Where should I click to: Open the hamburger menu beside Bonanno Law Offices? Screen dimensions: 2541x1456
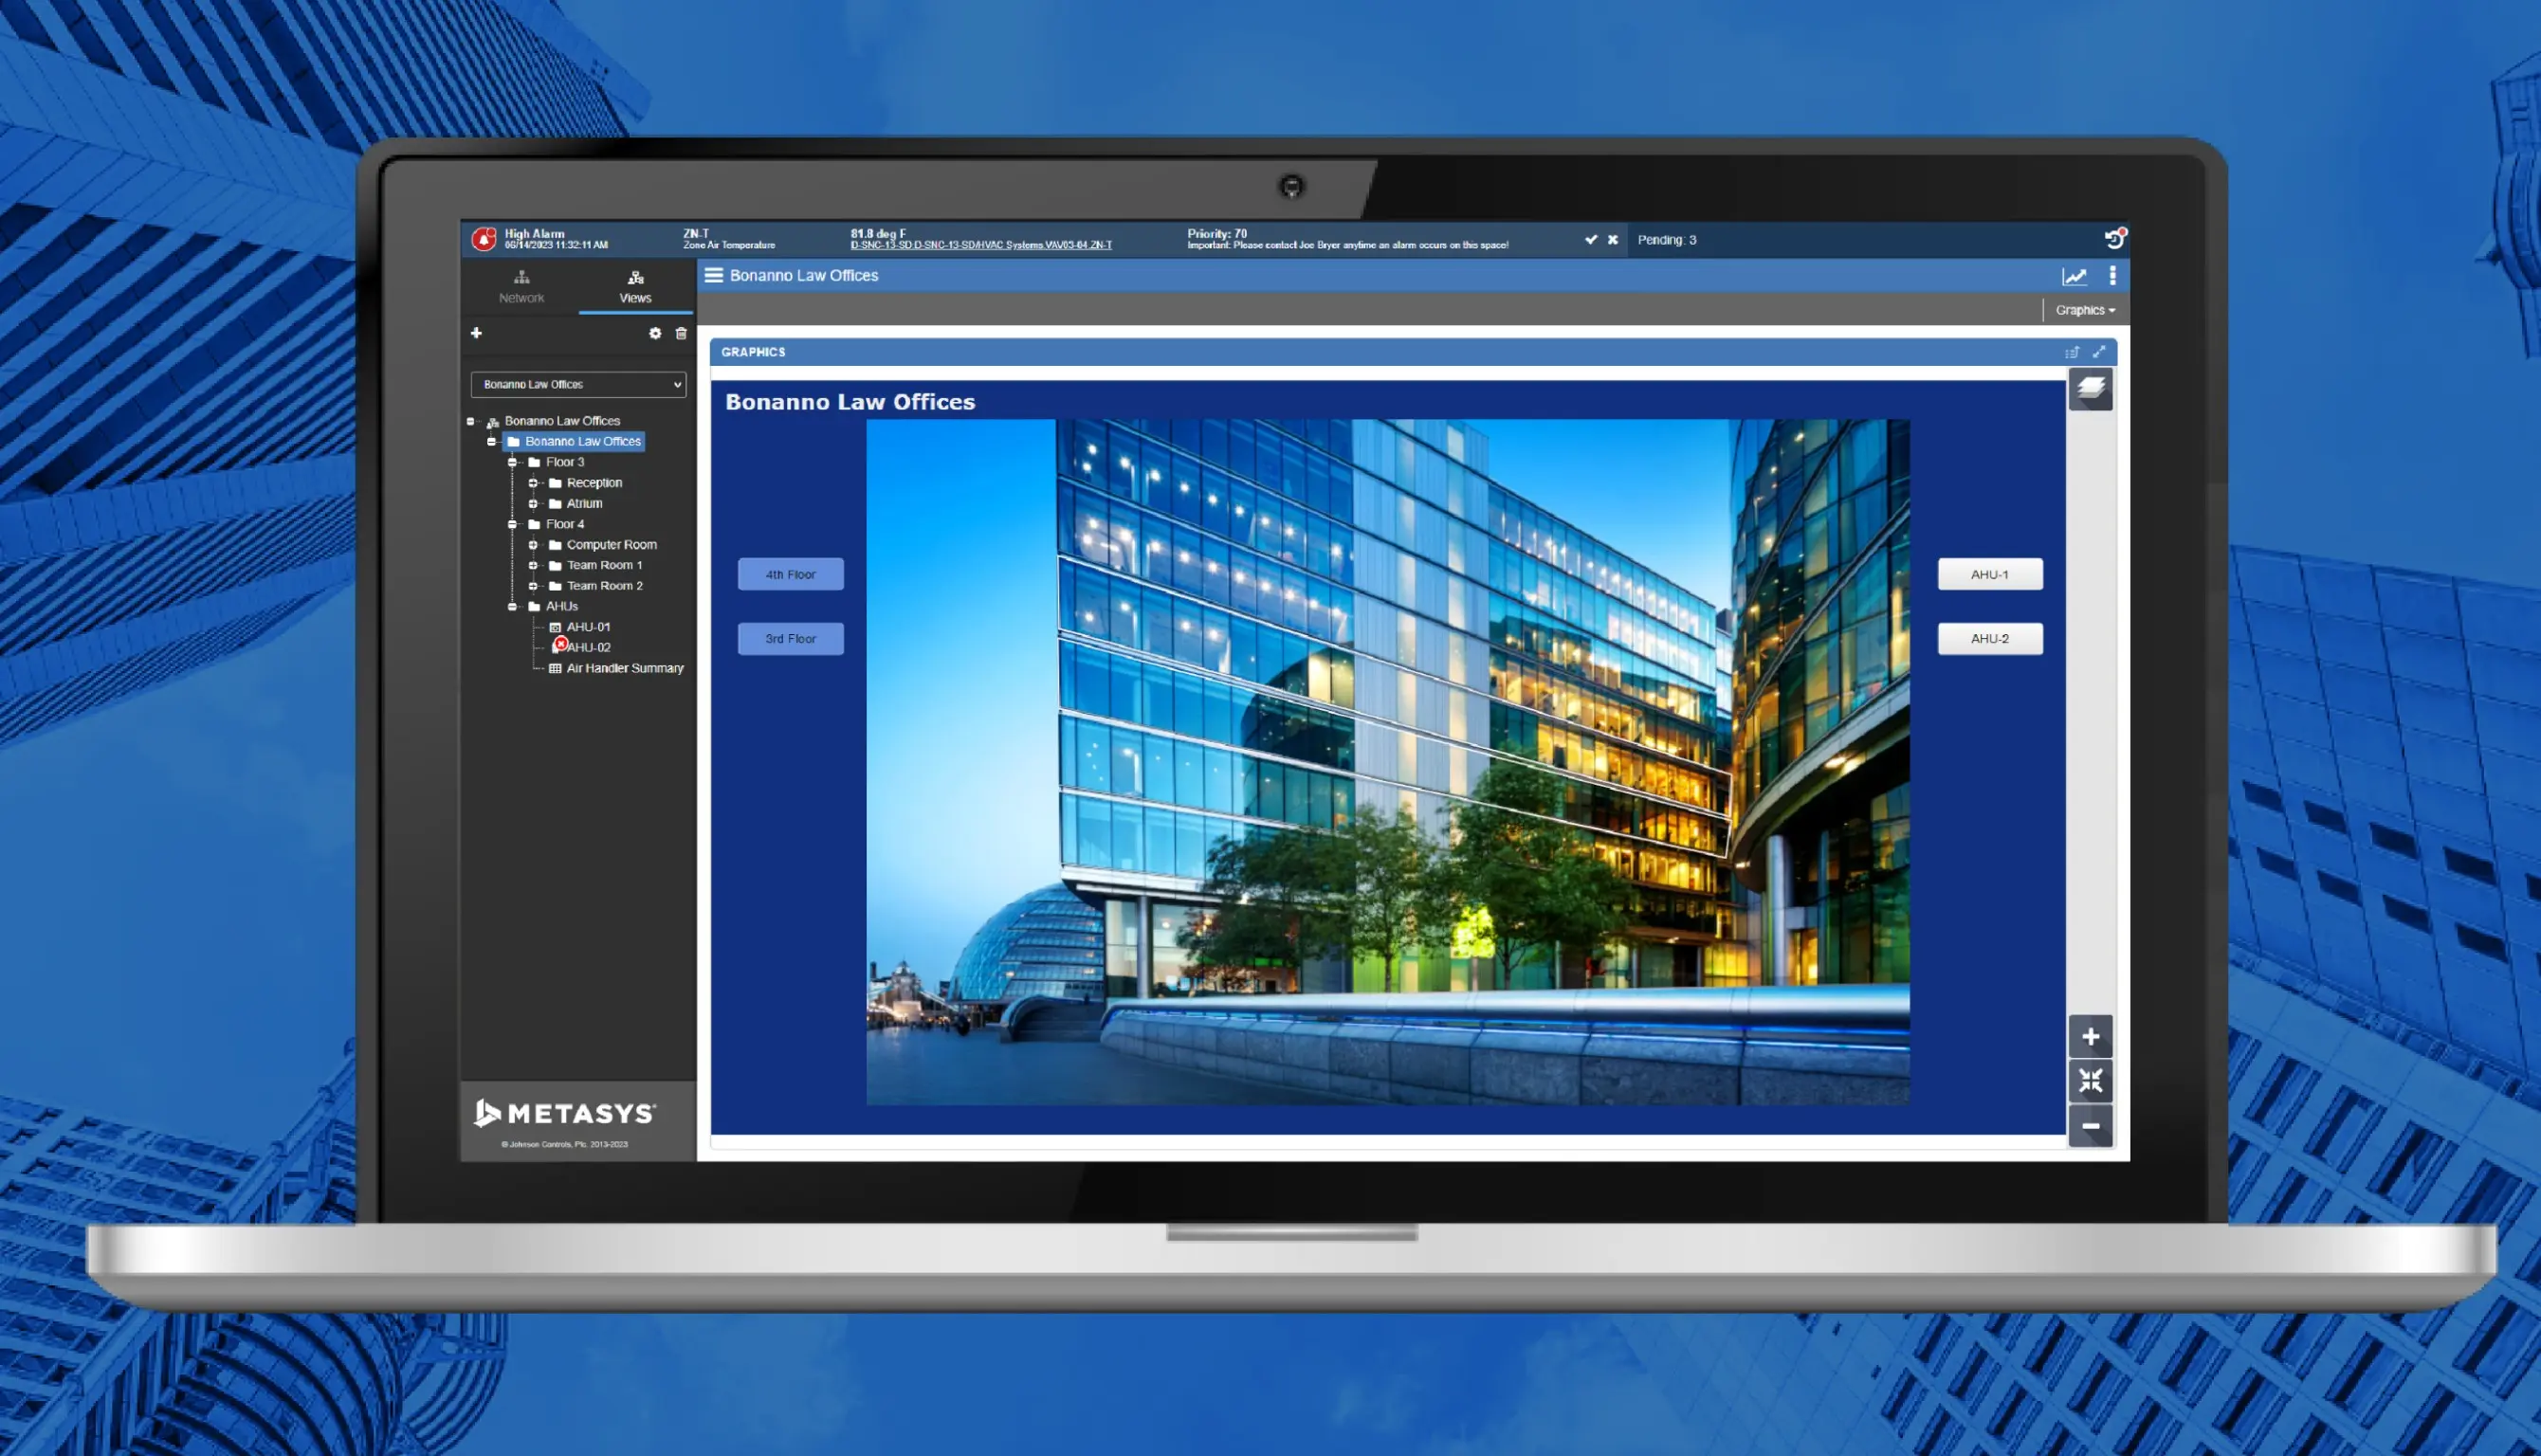click(714, 275)
